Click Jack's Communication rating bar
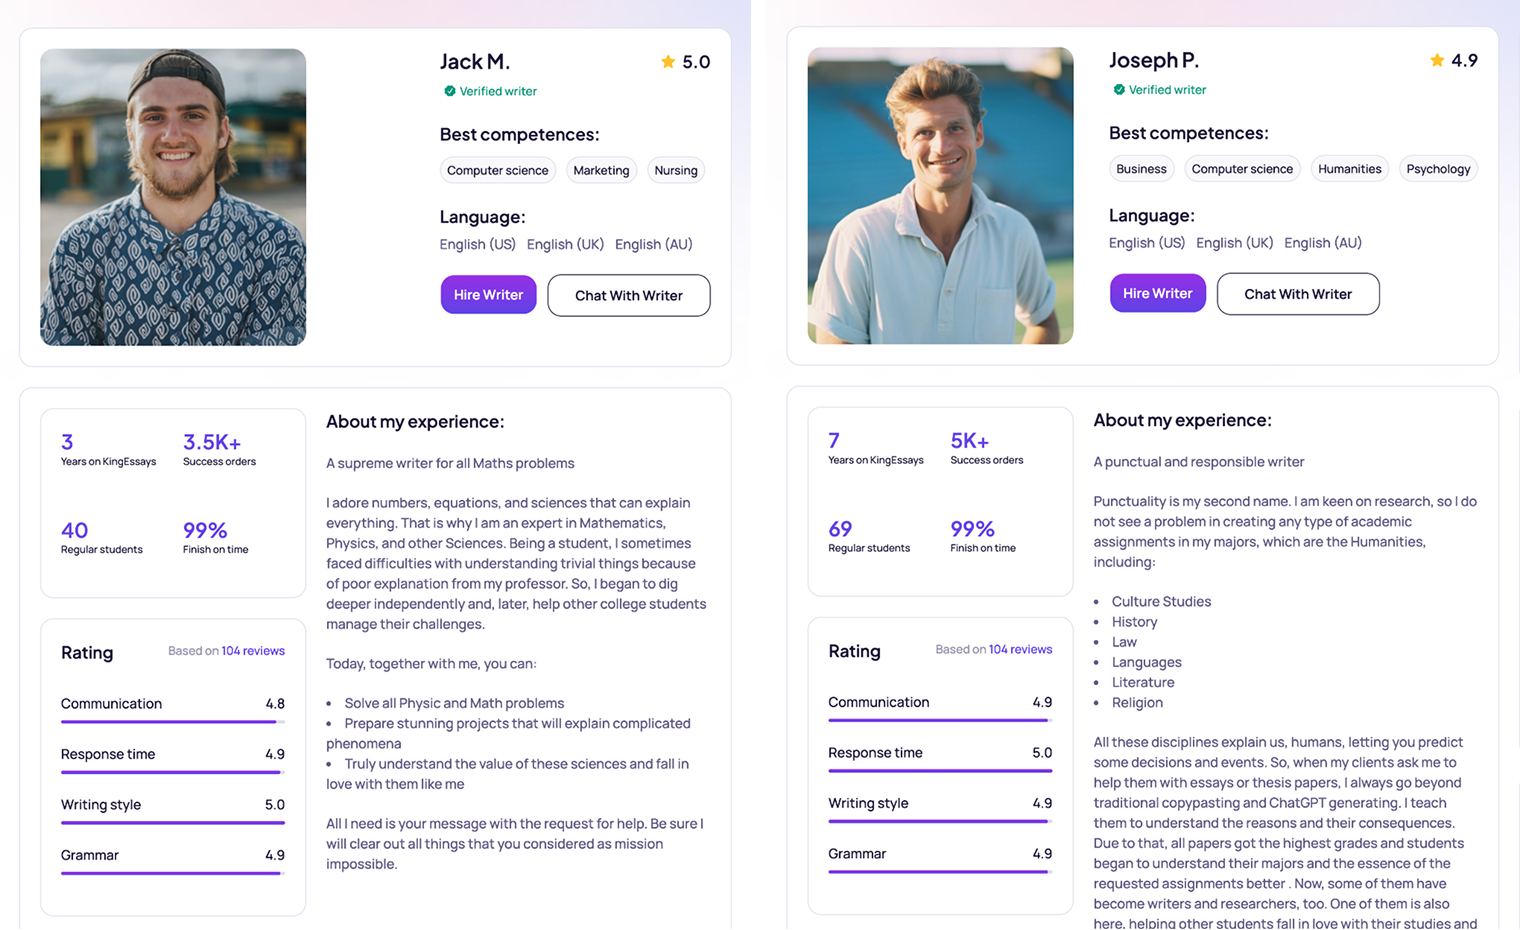Image resolution: width=1520 pixels, height=930 pixels. coord(172,722)
